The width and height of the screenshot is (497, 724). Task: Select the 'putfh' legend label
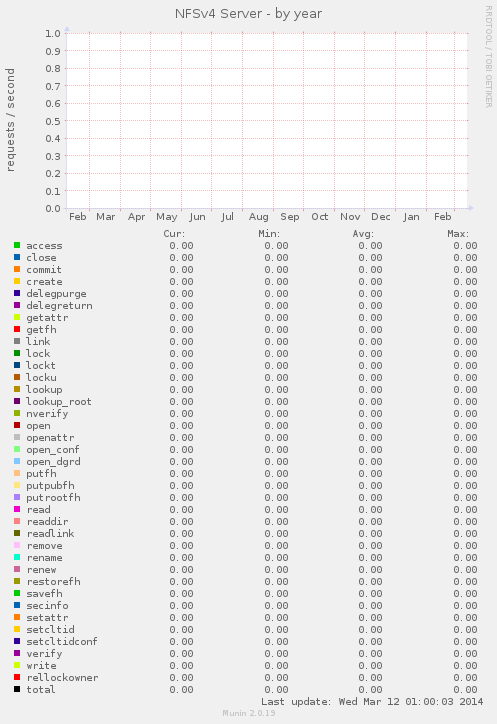pyautogui.click(x=41, y=474)
